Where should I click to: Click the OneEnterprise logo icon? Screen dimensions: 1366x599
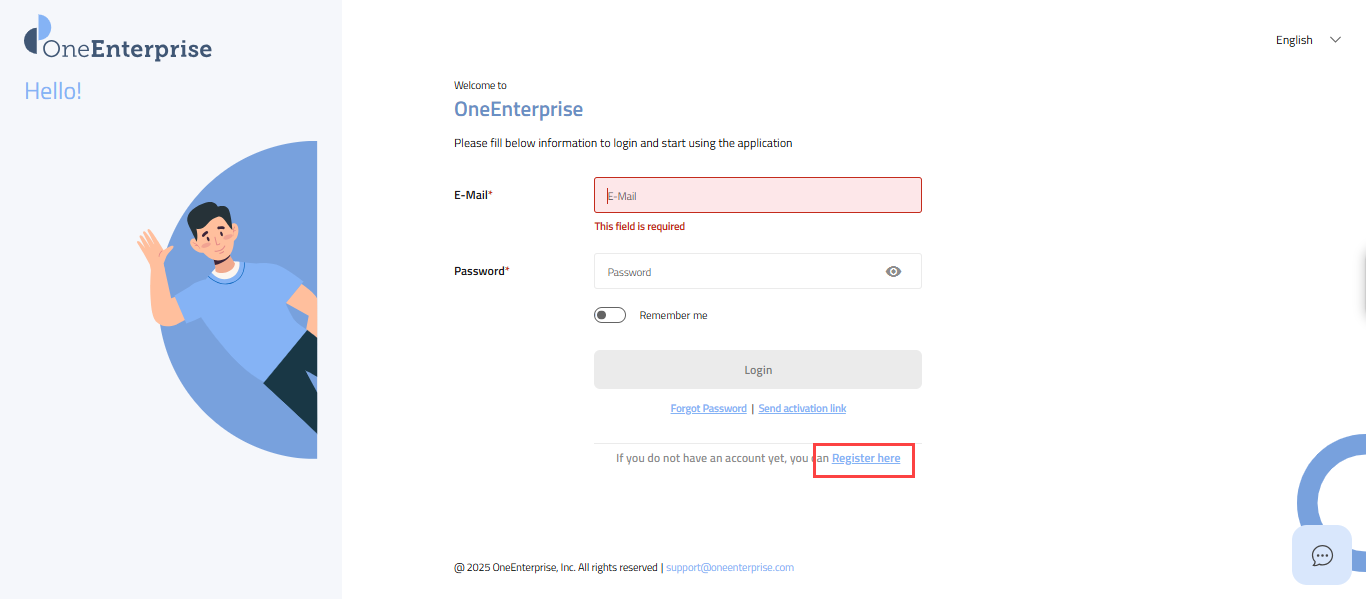click(37, 36)
